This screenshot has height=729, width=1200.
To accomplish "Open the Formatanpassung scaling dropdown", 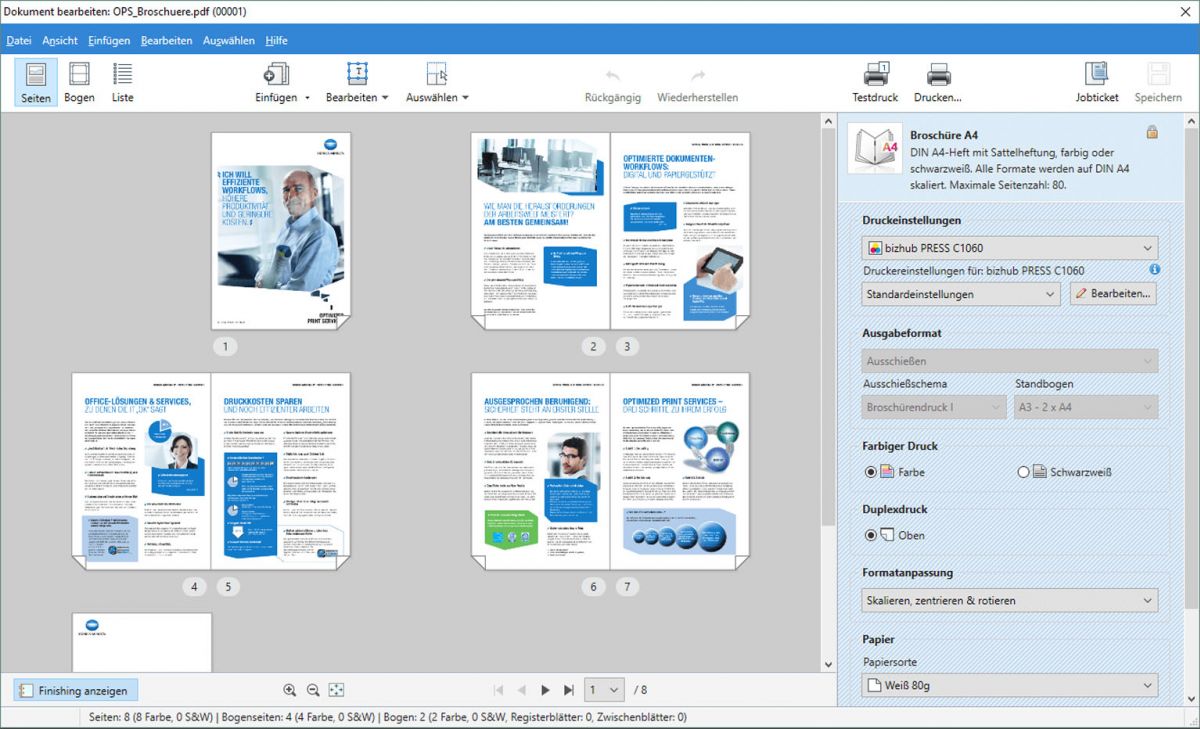I will click(x=1009, y=600).
